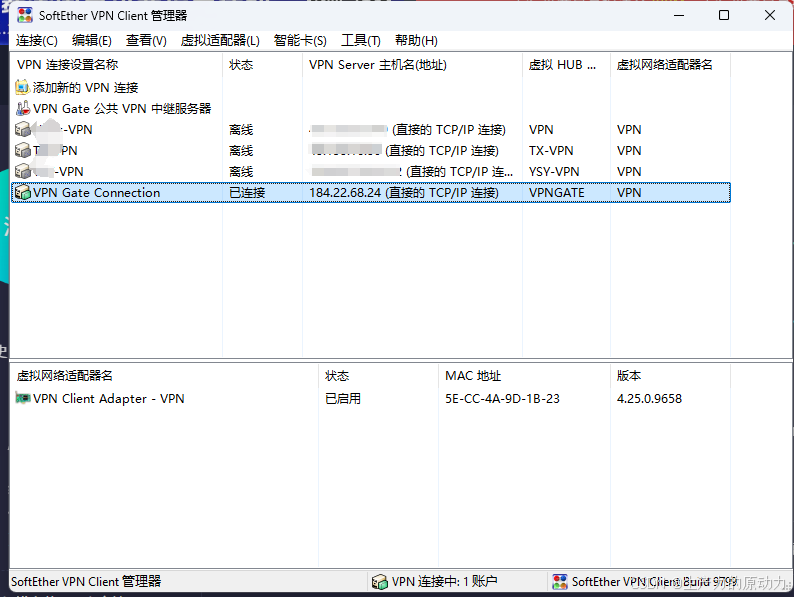Sort by VPN 连接设置名称 column header
The image size is (794, 597).
pyautogui.click(x=116, y=65)
